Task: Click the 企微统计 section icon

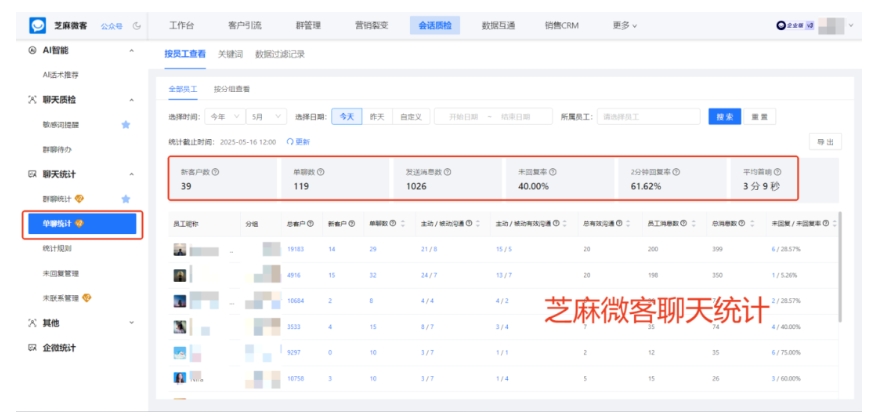Action: pyautogui.click(x=32, y=348)
